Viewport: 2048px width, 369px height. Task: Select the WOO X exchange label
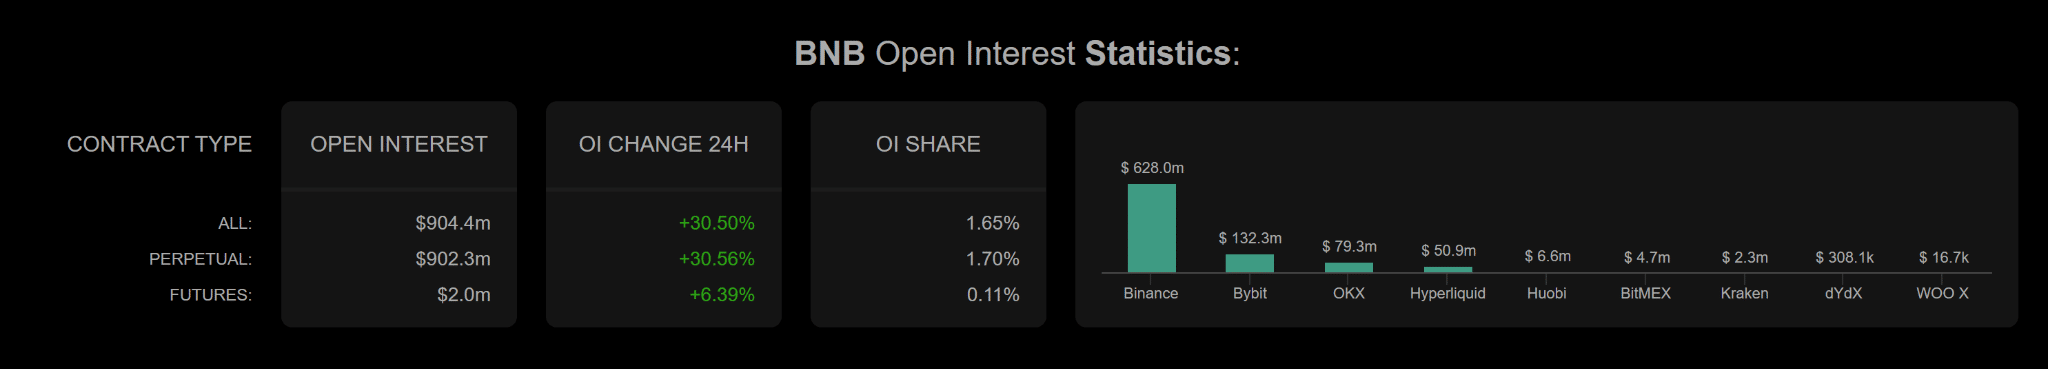tap(1942, 293)
